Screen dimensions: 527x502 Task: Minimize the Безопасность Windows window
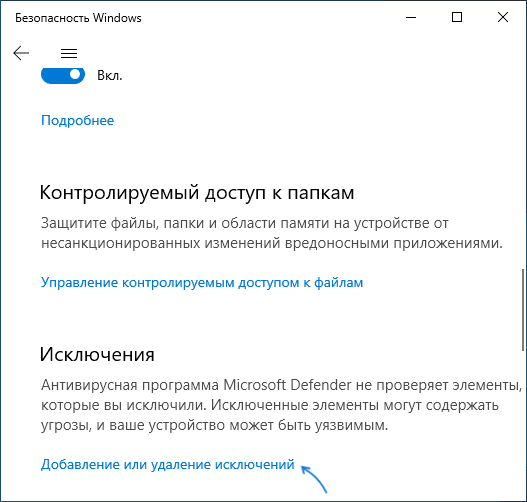pos(411,17)
